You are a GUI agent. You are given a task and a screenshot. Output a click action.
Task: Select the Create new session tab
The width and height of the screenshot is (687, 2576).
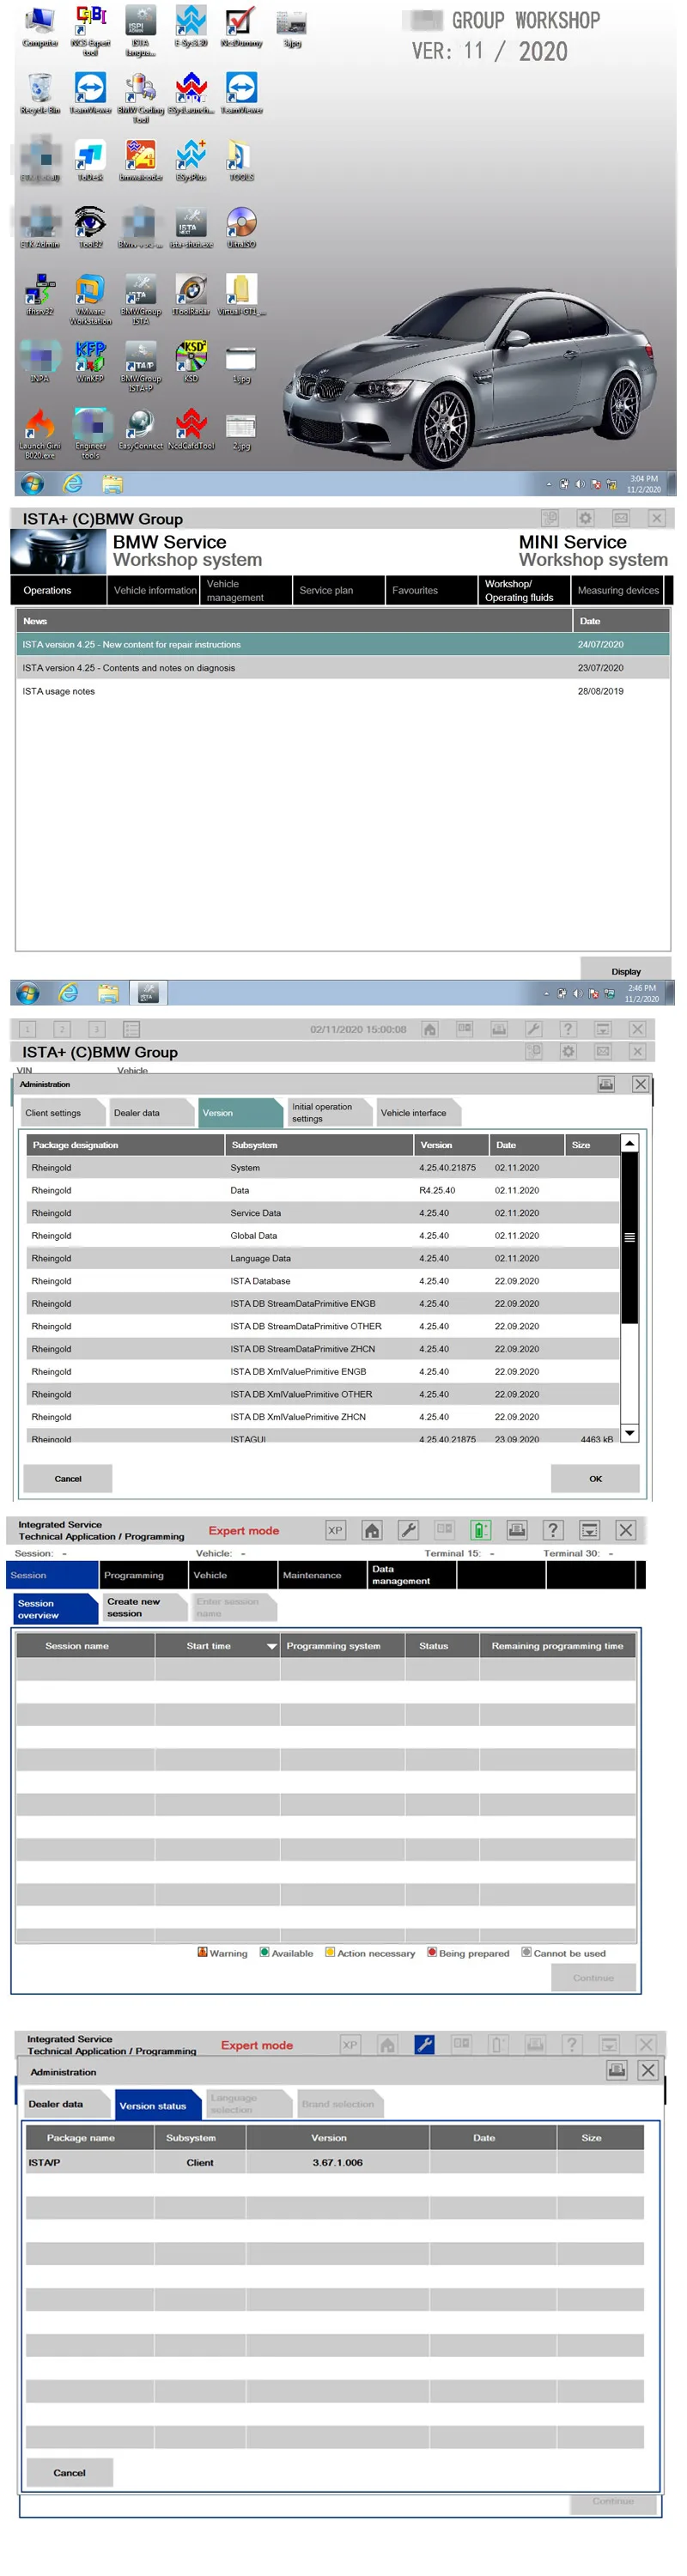[144, 1607]
